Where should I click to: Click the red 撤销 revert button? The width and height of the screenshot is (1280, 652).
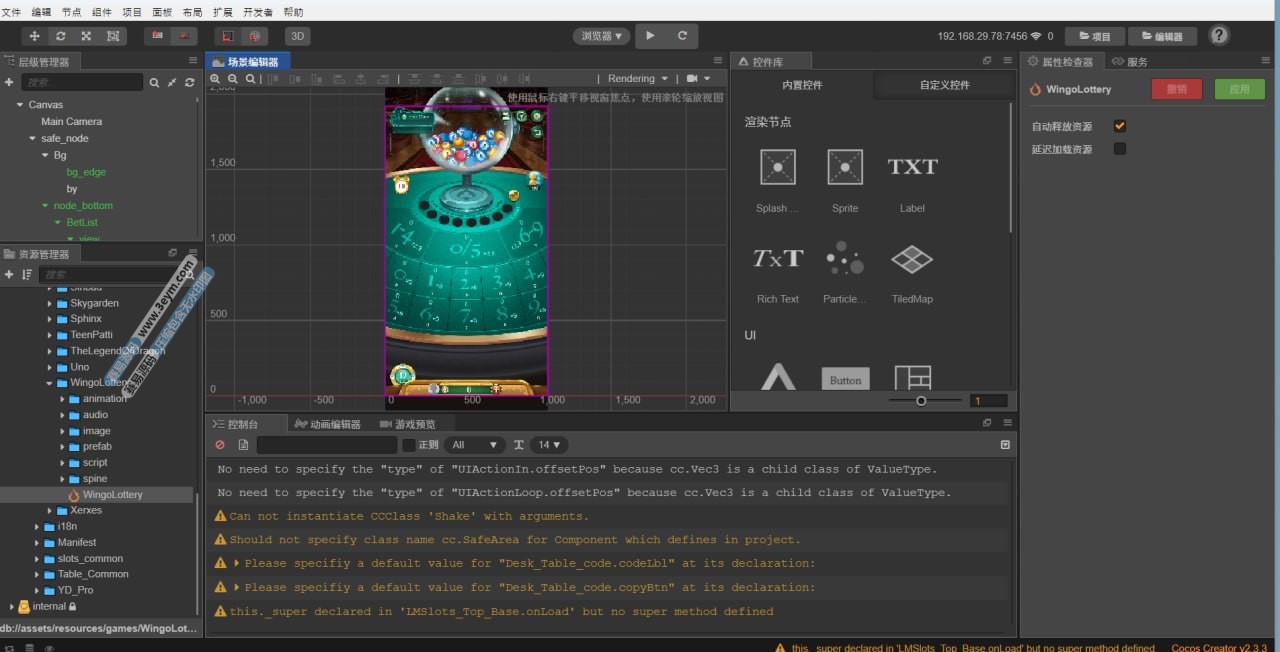(x=1177, y=89)
